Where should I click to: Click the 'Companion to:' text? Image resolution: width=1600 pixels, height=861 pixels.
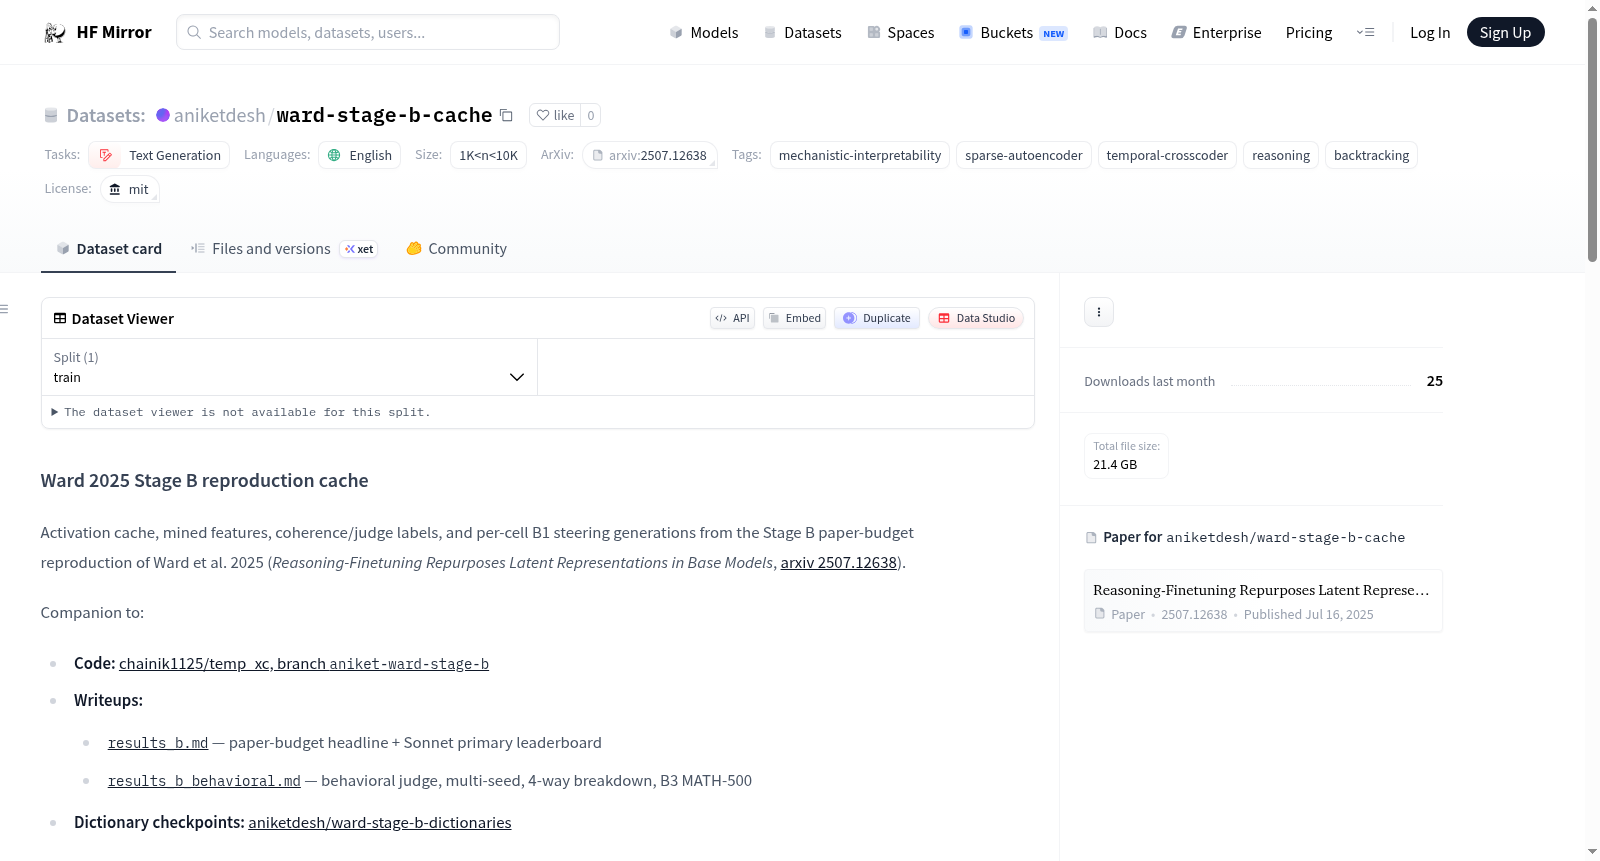point(92,613)
